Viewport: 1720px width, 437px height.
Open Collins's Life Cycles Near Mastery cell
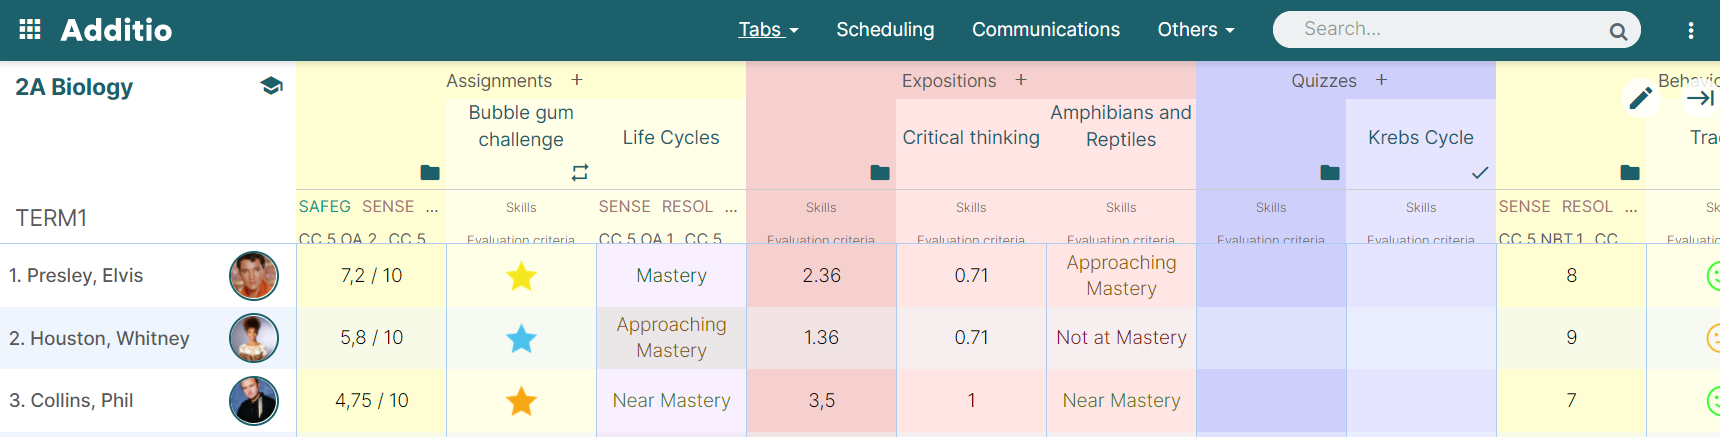click(x=671, y=401)
